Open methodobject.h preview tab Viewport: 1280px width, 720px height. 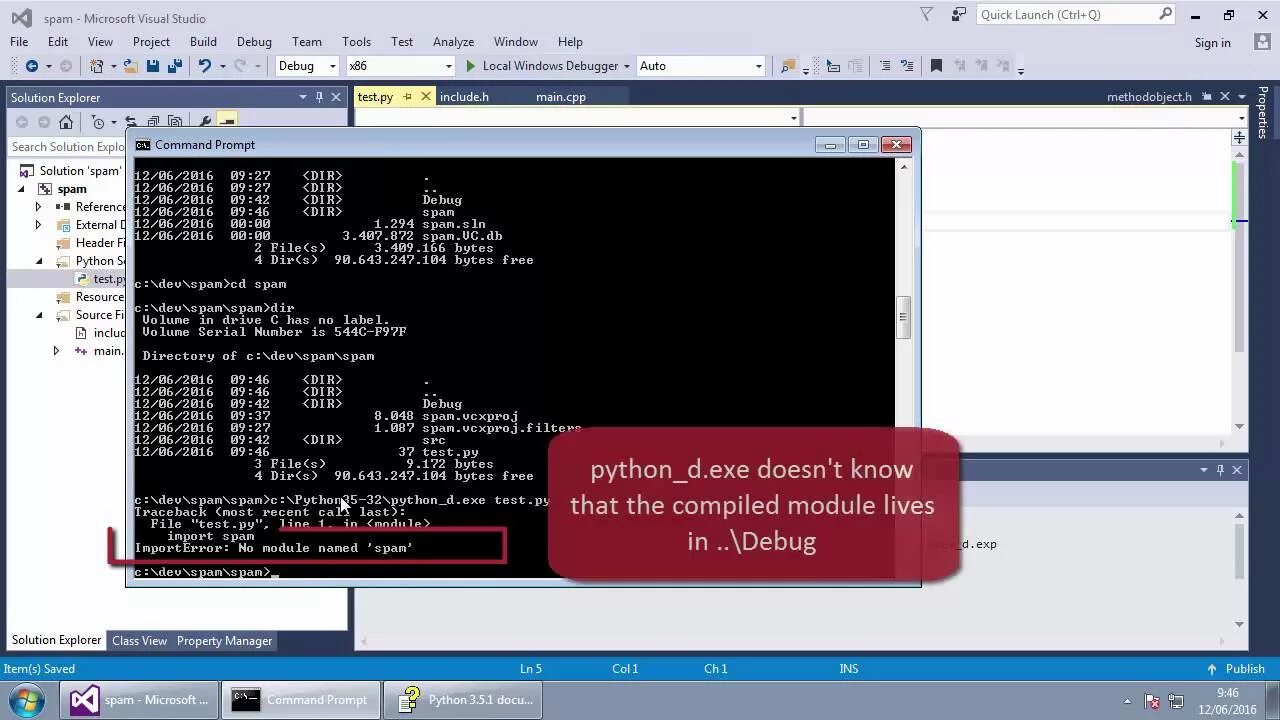(1149, 97)
